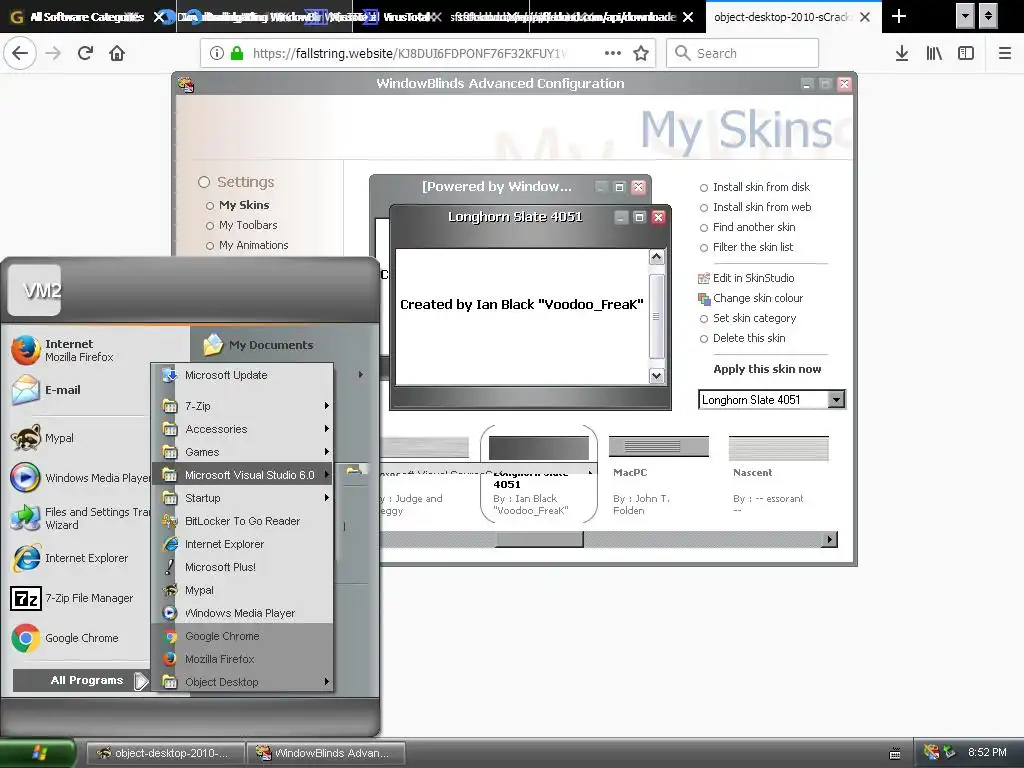Expand the Object Desktop submenu arrow
The image size is (1024, 768).
pos(327,682)
